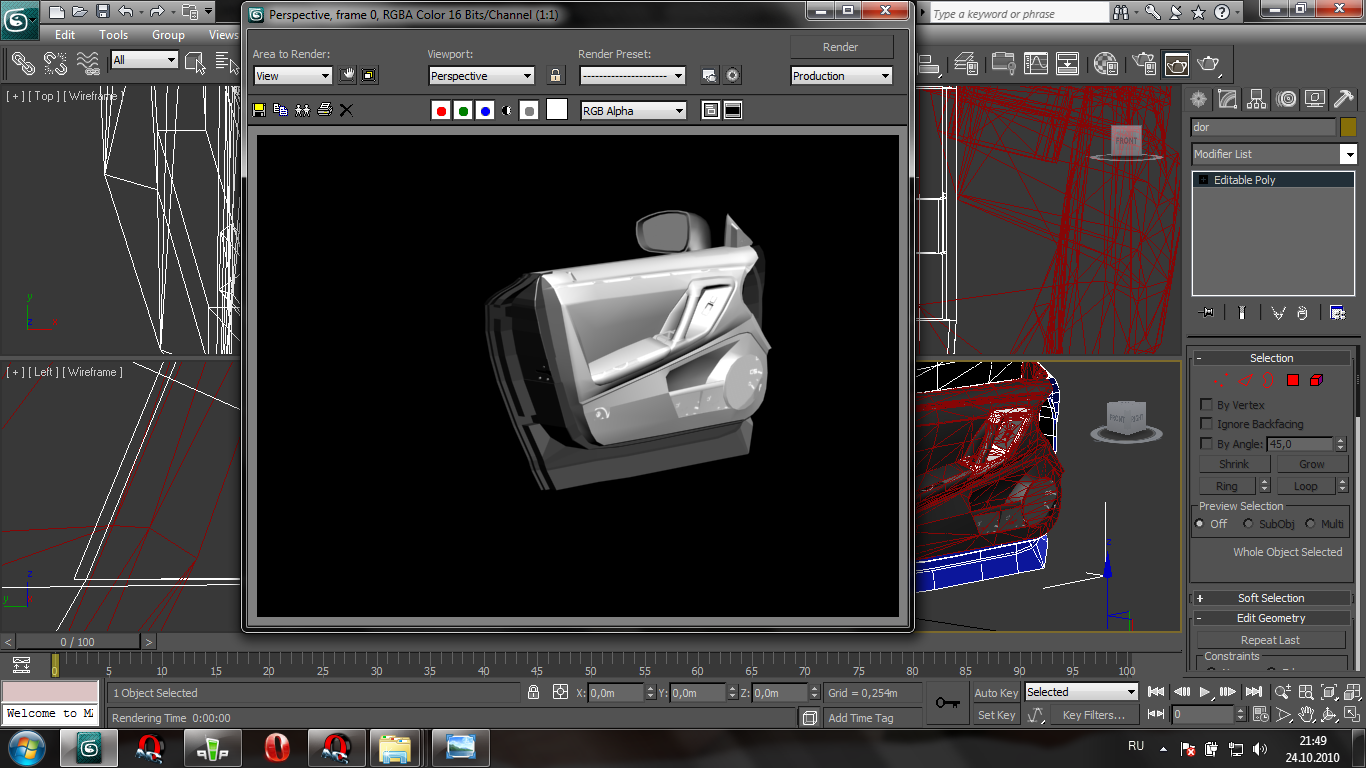
Task: Click the Pin Stack icon
Action: pos(1207,313)
